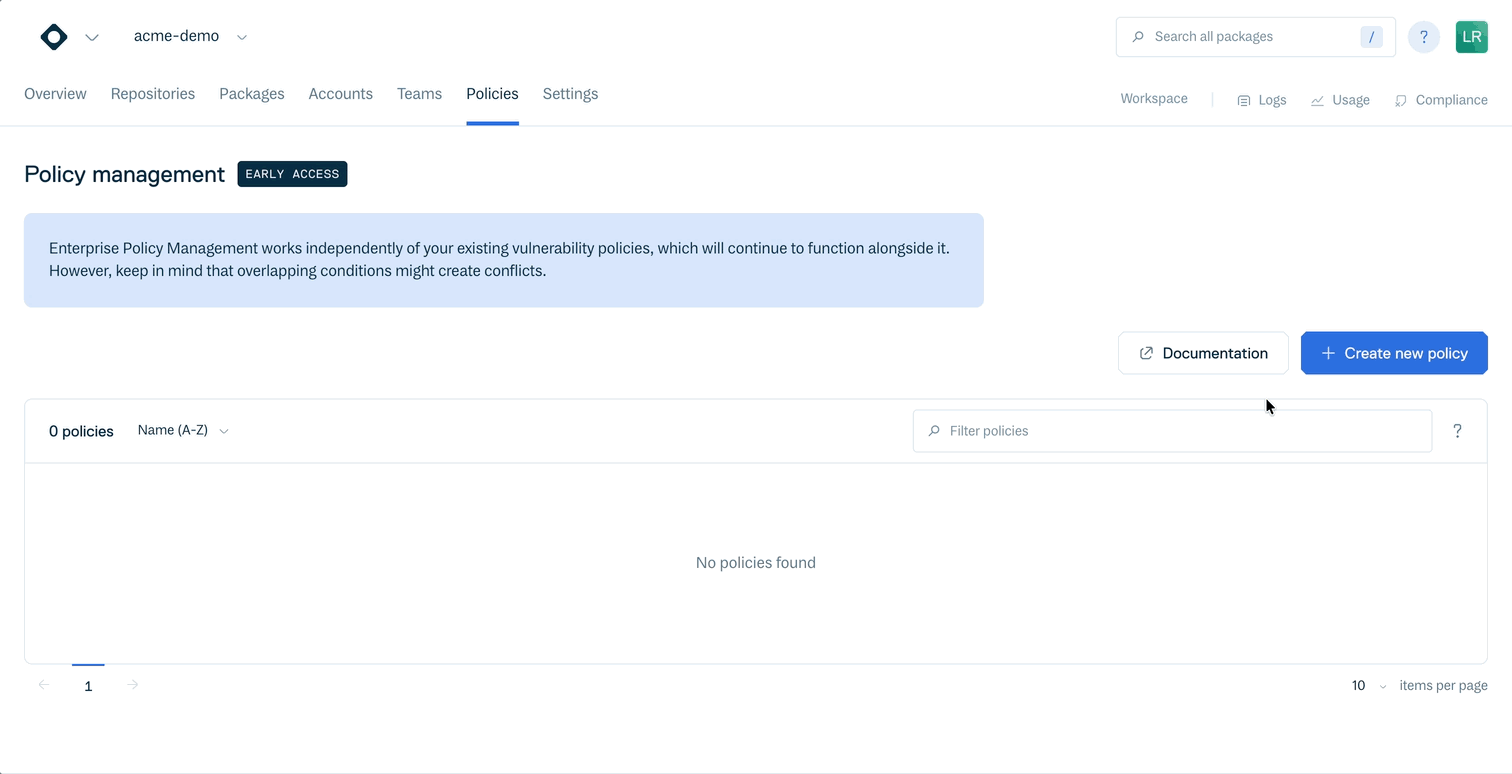Click the help icon beside the policy filter
The image size is (1512, 774).
[1457, 430]
